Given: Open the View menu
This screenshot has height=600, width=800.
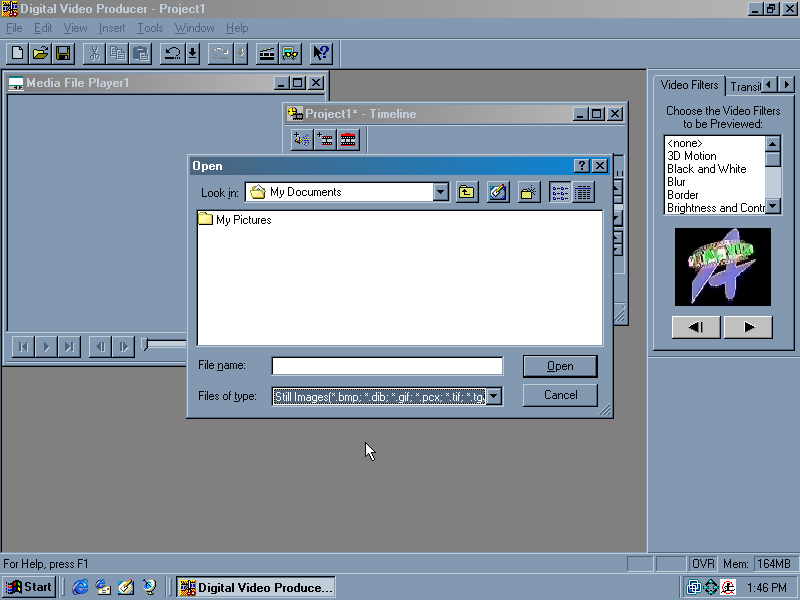Looking at the screenshot, I should (x=75, y=28).
